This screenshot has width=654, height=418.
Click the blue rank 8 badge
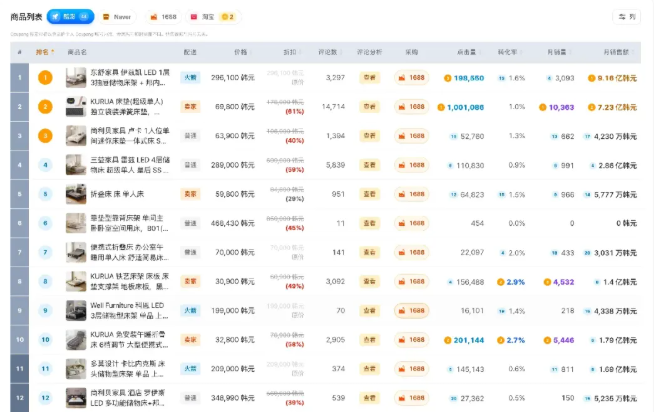tap(45, 282)
